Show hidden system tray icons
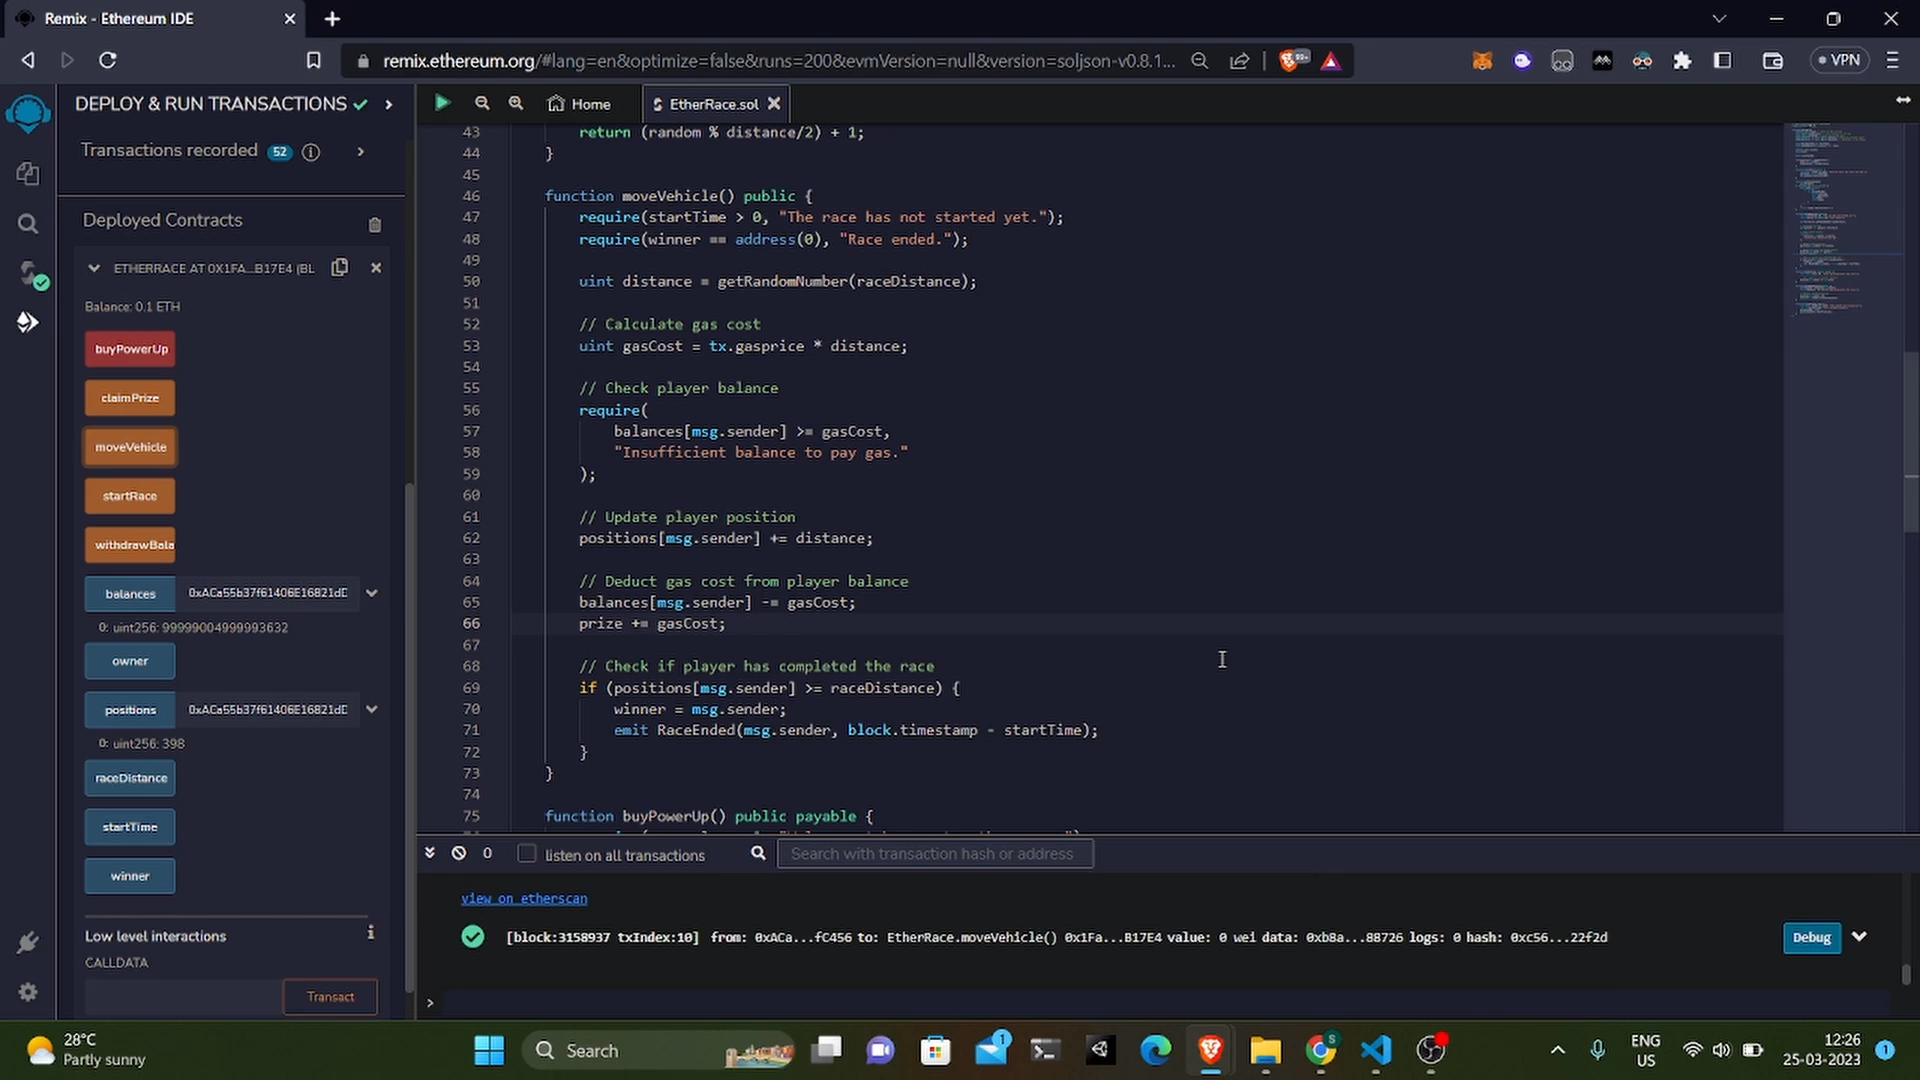 (1557, 1050)
